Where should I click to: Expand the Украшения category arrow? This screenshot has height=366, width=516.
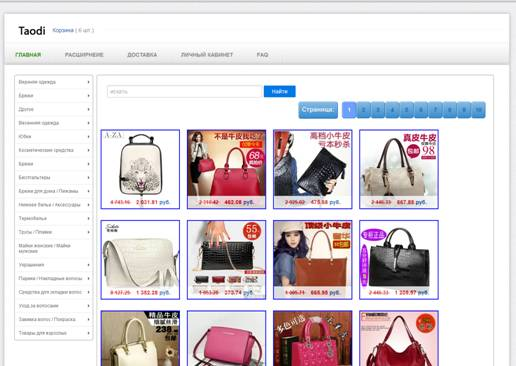[x=88, y=265]
